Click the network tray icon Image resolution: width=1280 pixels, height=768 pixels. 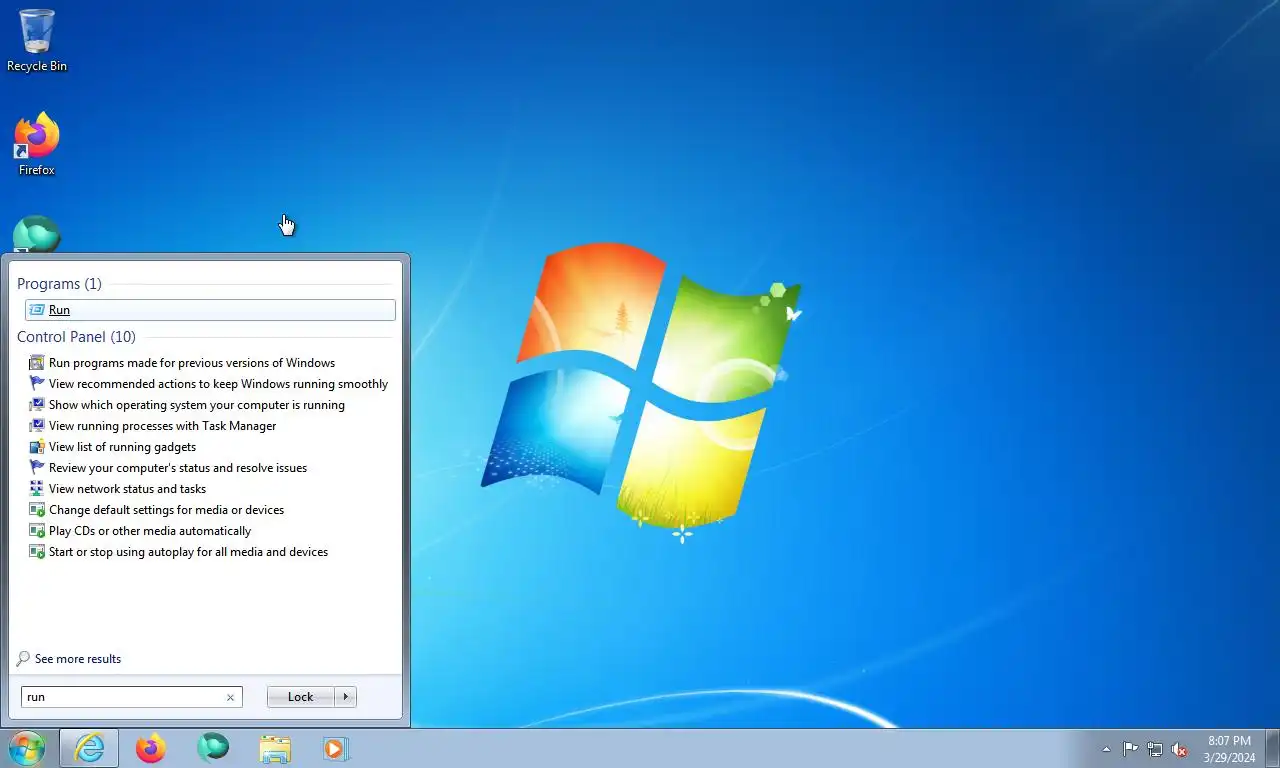pyautogui.click(x=1155, y=749)
